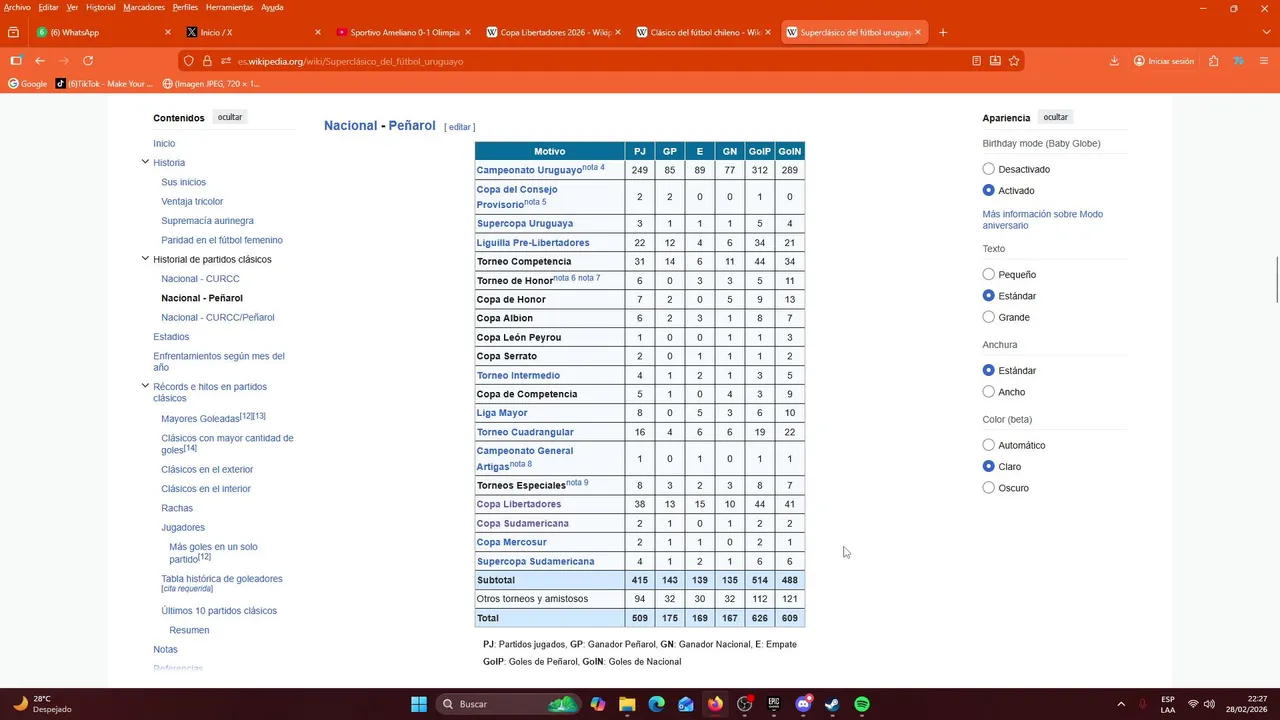Select Desactivado for Birthday mode
The height and width of the screenshot is (720, 1280).
coord(988,169)
